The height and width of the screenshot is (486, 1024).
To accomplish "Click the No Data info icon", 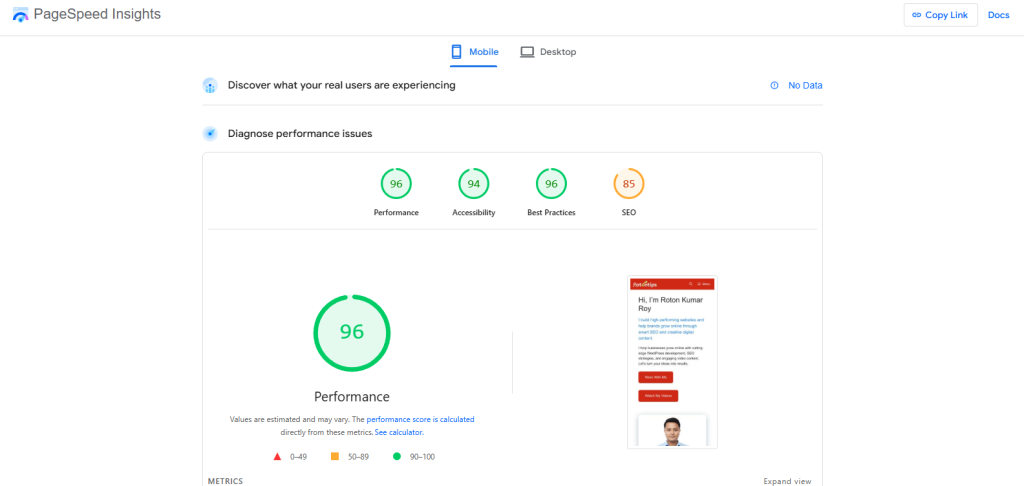I will click(775, 86).
